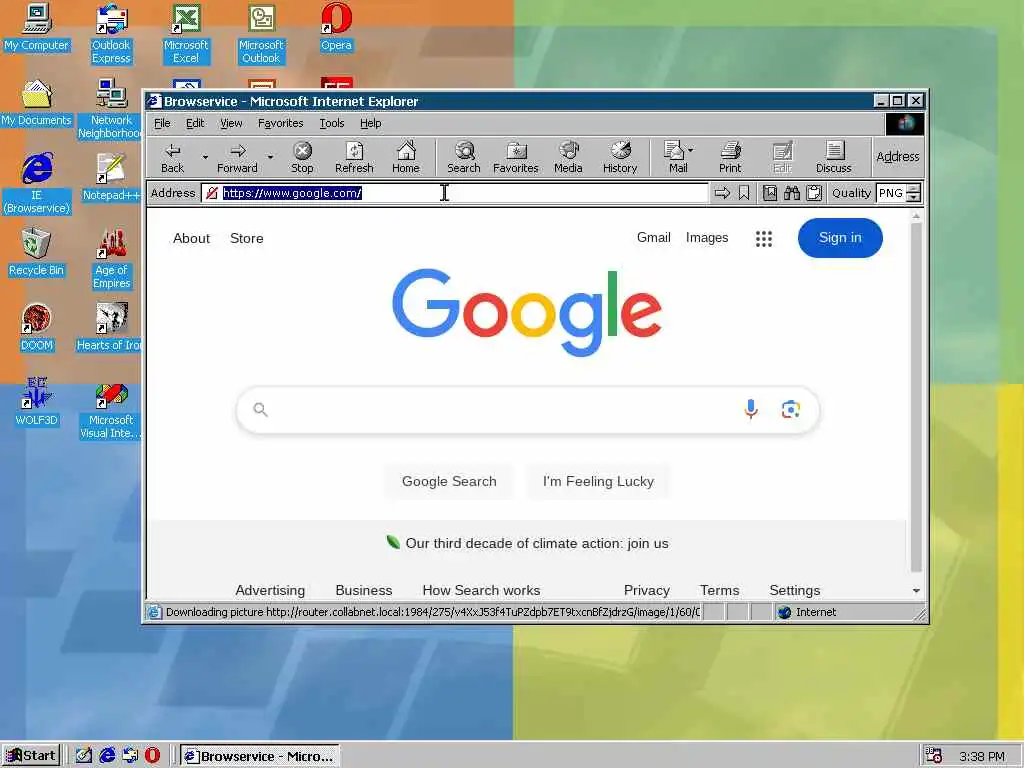Open the Search toolbar button

[x=464, y=157]
